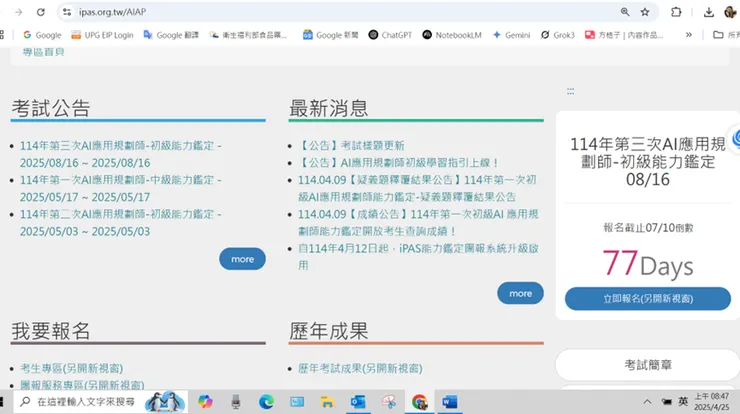Viewport: 740px width, 414px height.
Task: Click the floating blue icon beside countdown card
Action: pyautogui.click(x=736, y=139)
